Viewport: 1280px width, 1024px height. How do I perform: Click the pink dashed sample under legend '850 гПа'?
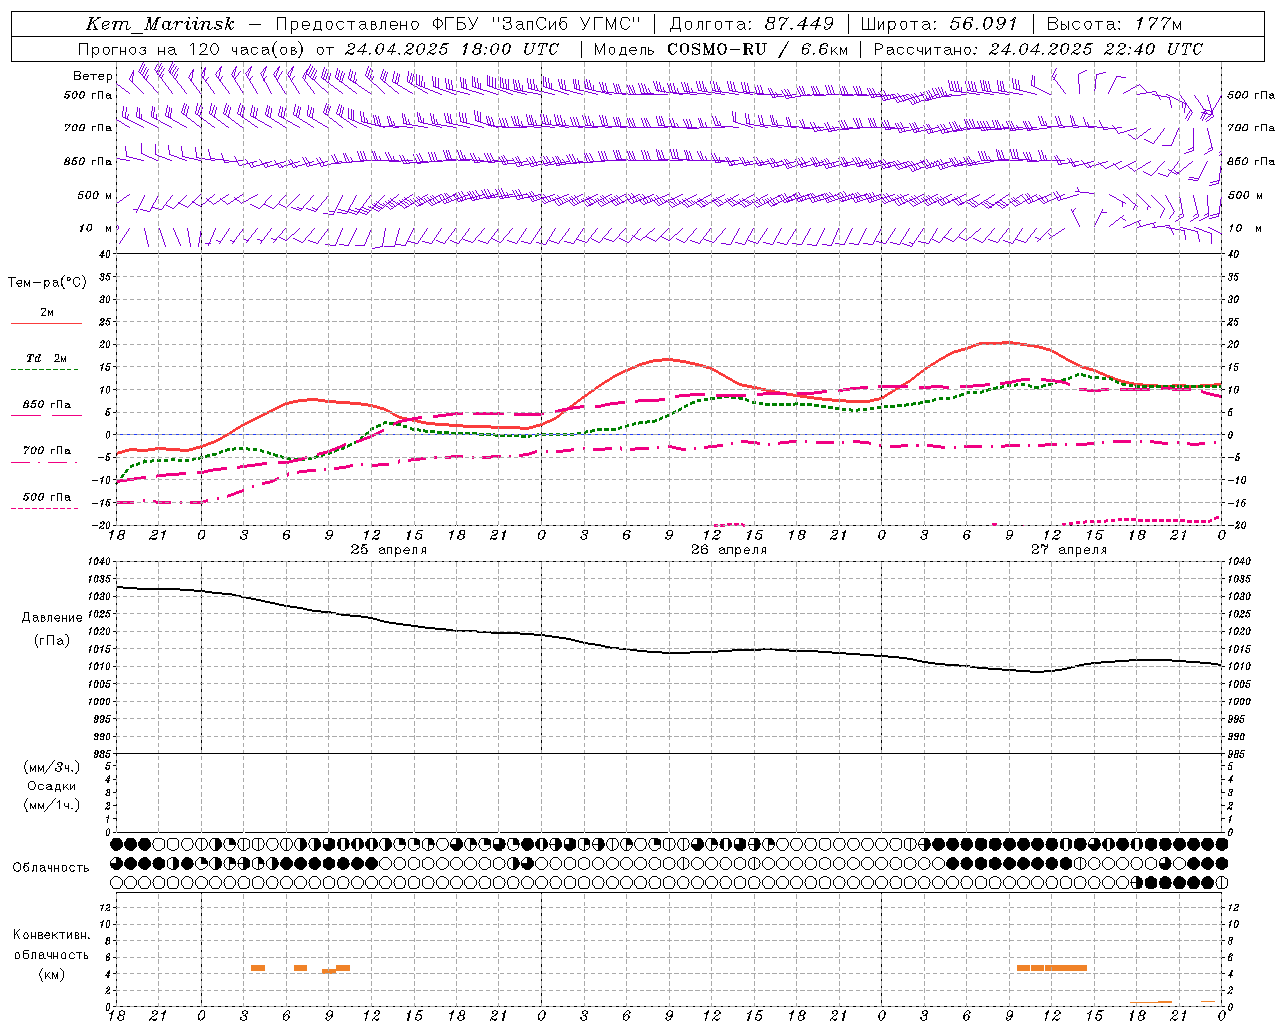click(x=46, y=416)
